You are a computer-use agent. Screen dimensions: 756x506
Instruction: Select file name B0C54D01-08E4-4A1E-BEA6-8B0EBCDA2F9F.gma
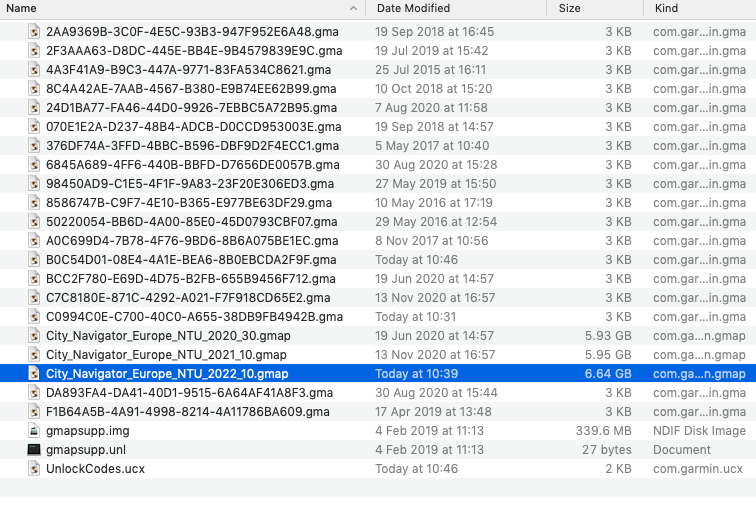pyautogui.click(x=191, y=260)
